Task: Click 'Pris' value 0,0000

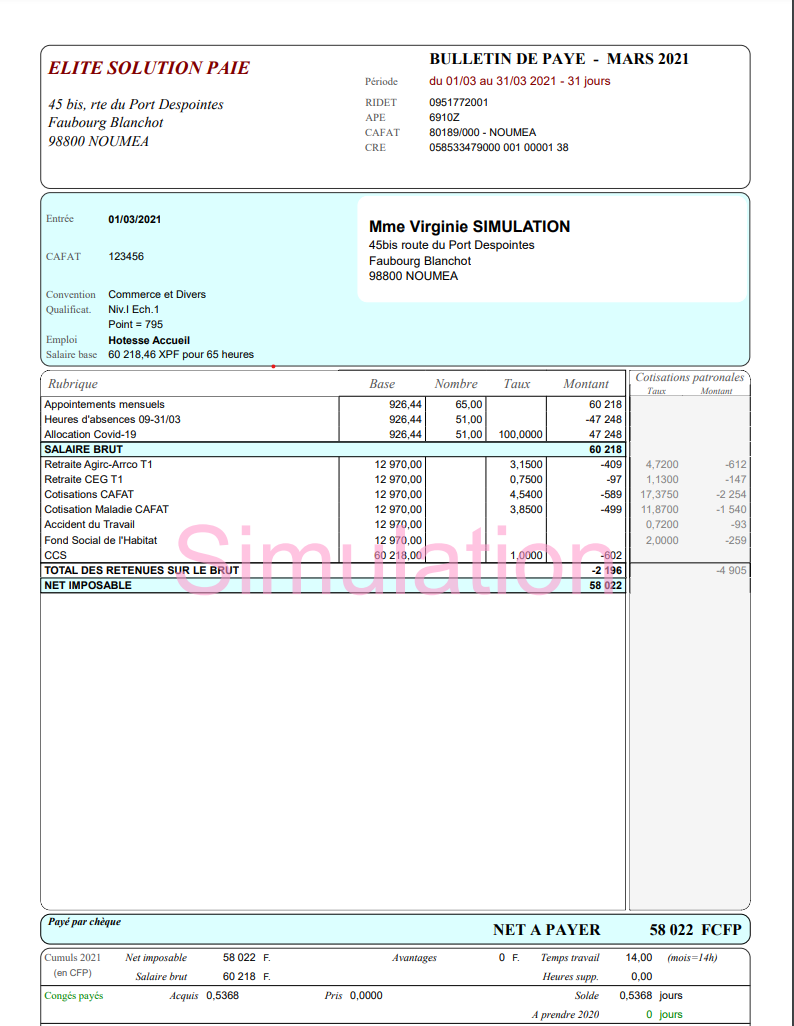Action: (366, 996)
